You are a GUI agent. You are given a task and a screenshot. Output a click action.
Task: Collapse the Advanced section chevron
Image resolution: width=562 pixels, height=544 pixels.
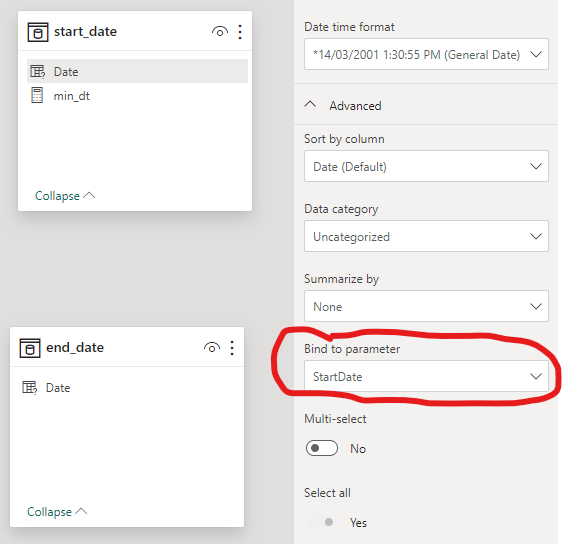click(x=310, y=105)
